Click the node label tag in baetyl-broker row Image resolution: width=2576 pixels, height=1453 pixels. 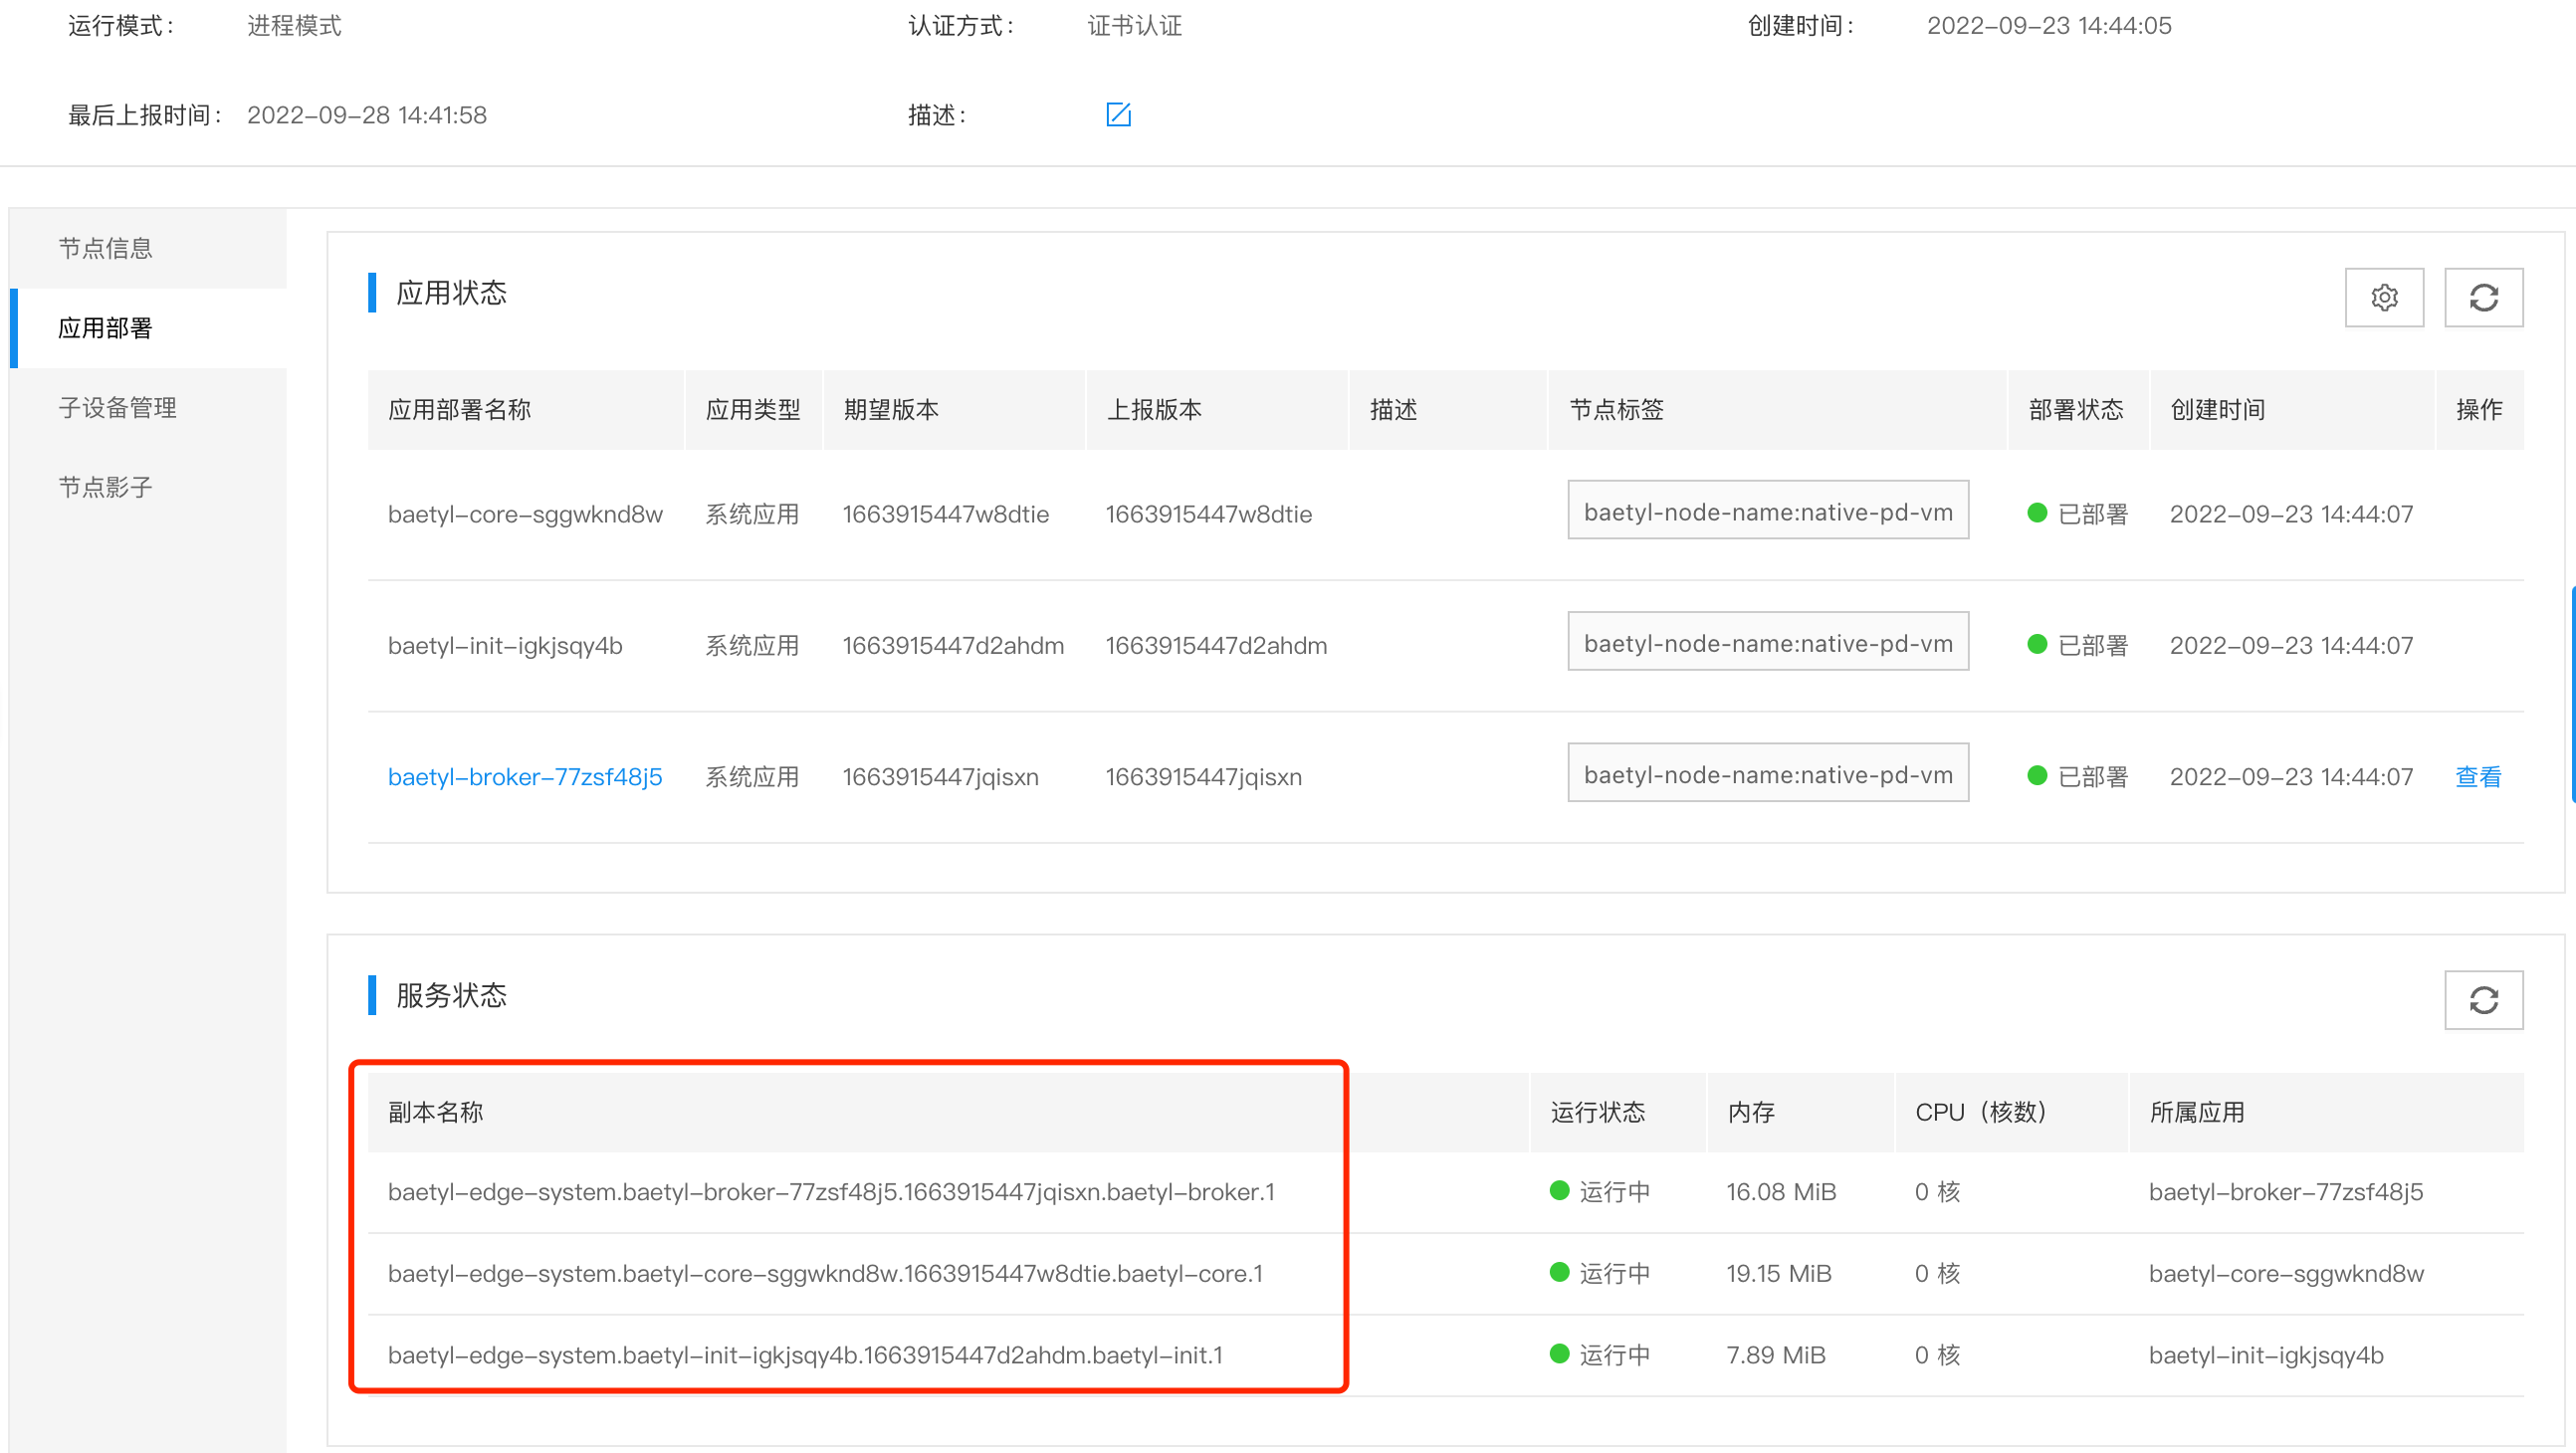pyautogui.click(x=1768, y=772)
